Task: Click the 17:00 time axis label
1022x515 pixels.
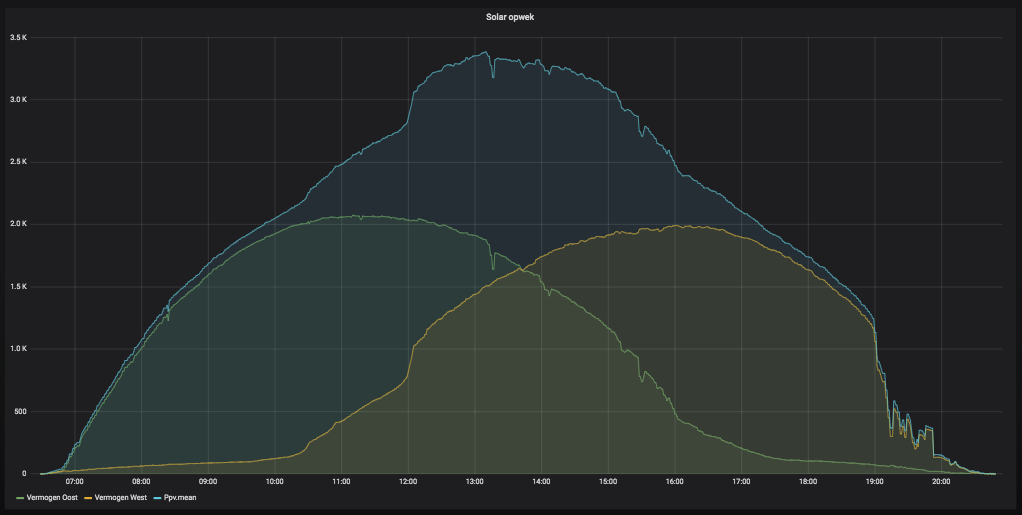Action: coord(741,482)
